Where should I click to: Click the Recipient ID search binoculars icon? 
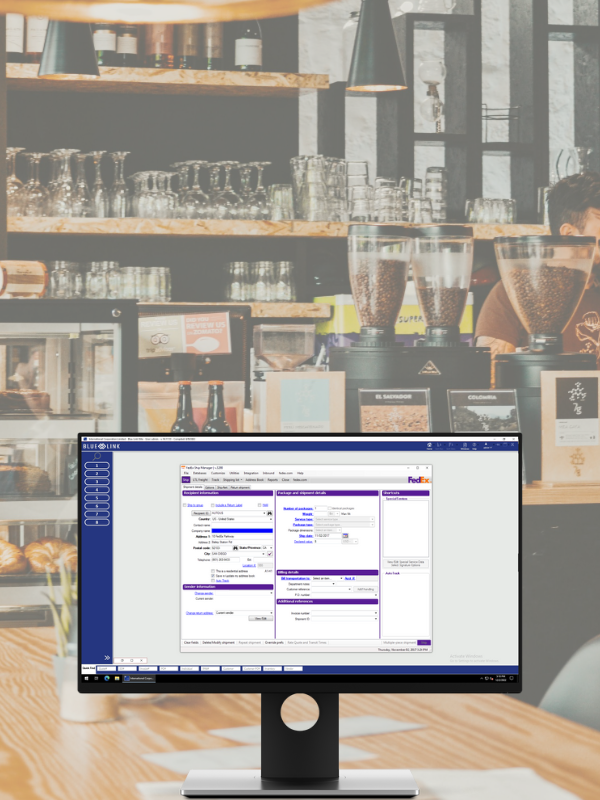(270, 512)
